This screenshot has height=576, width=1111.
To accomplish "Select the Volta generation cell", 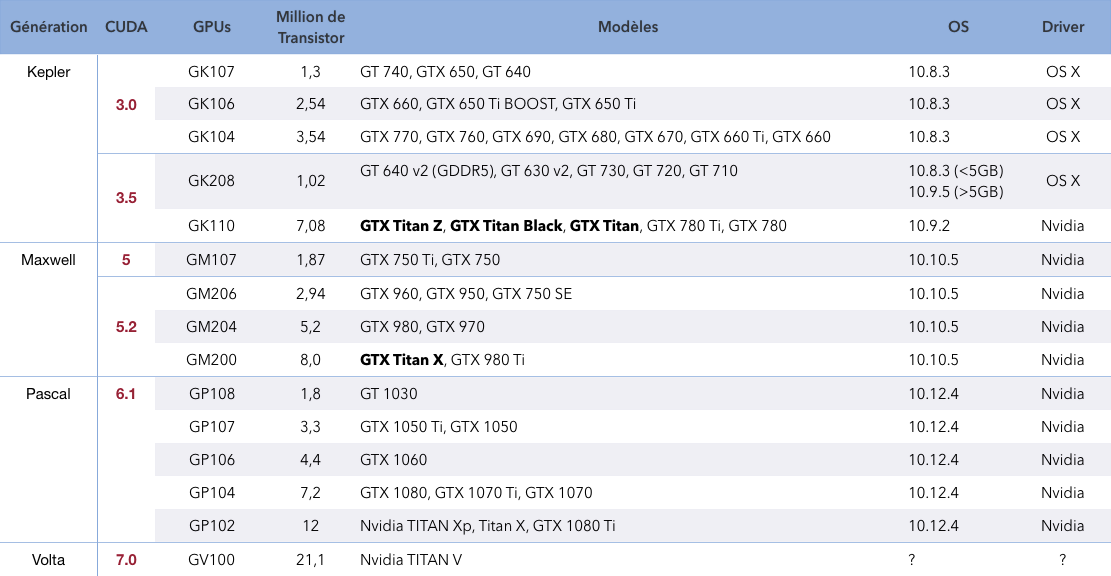I will click(48, 560).
